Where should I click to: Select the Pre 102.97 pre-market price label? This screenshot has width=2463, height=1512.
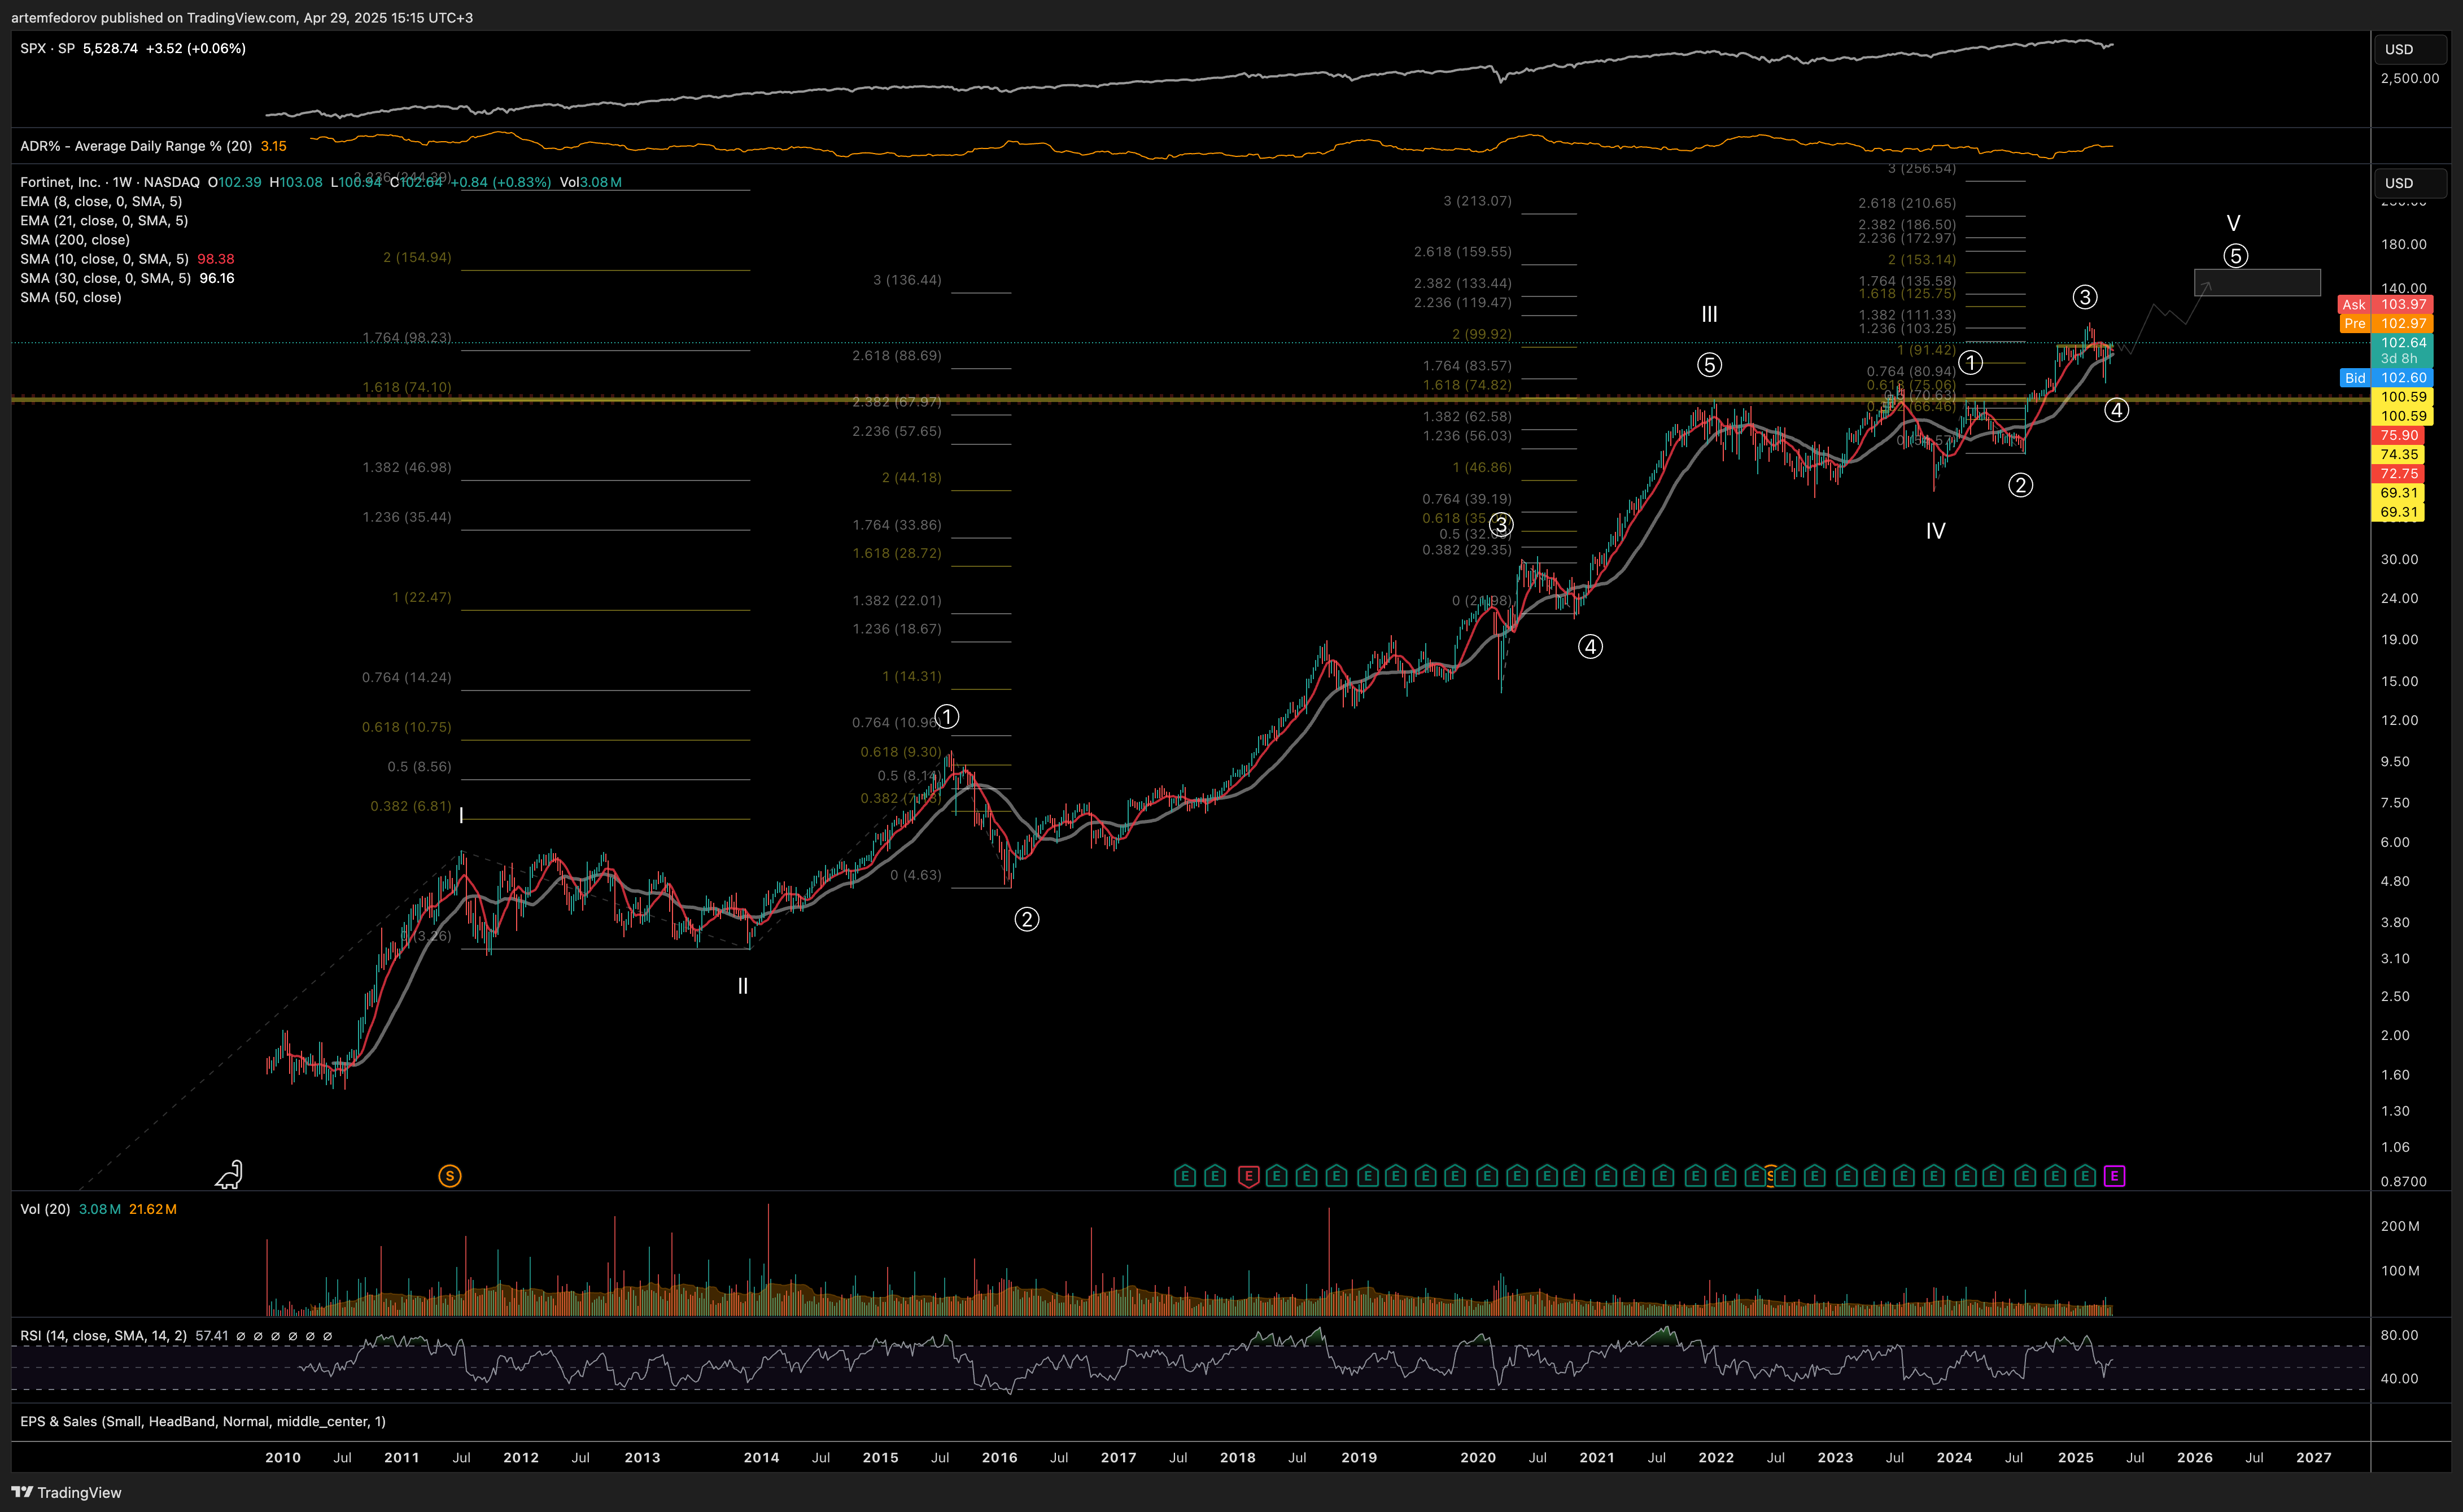[x=2386, y=323]
